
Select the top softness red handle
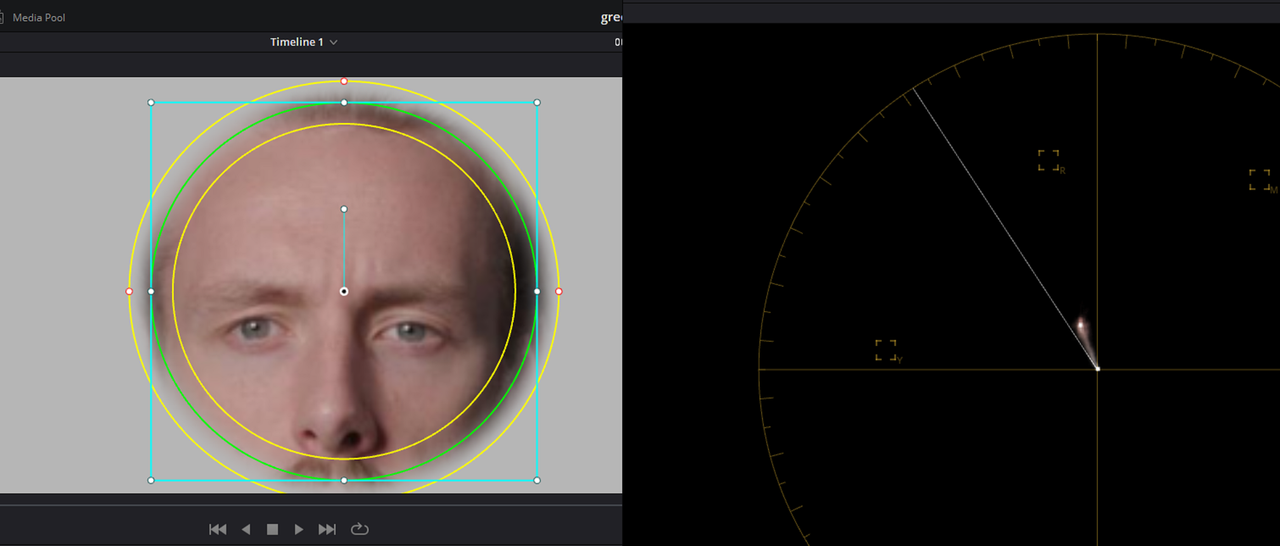pos(344,81)
